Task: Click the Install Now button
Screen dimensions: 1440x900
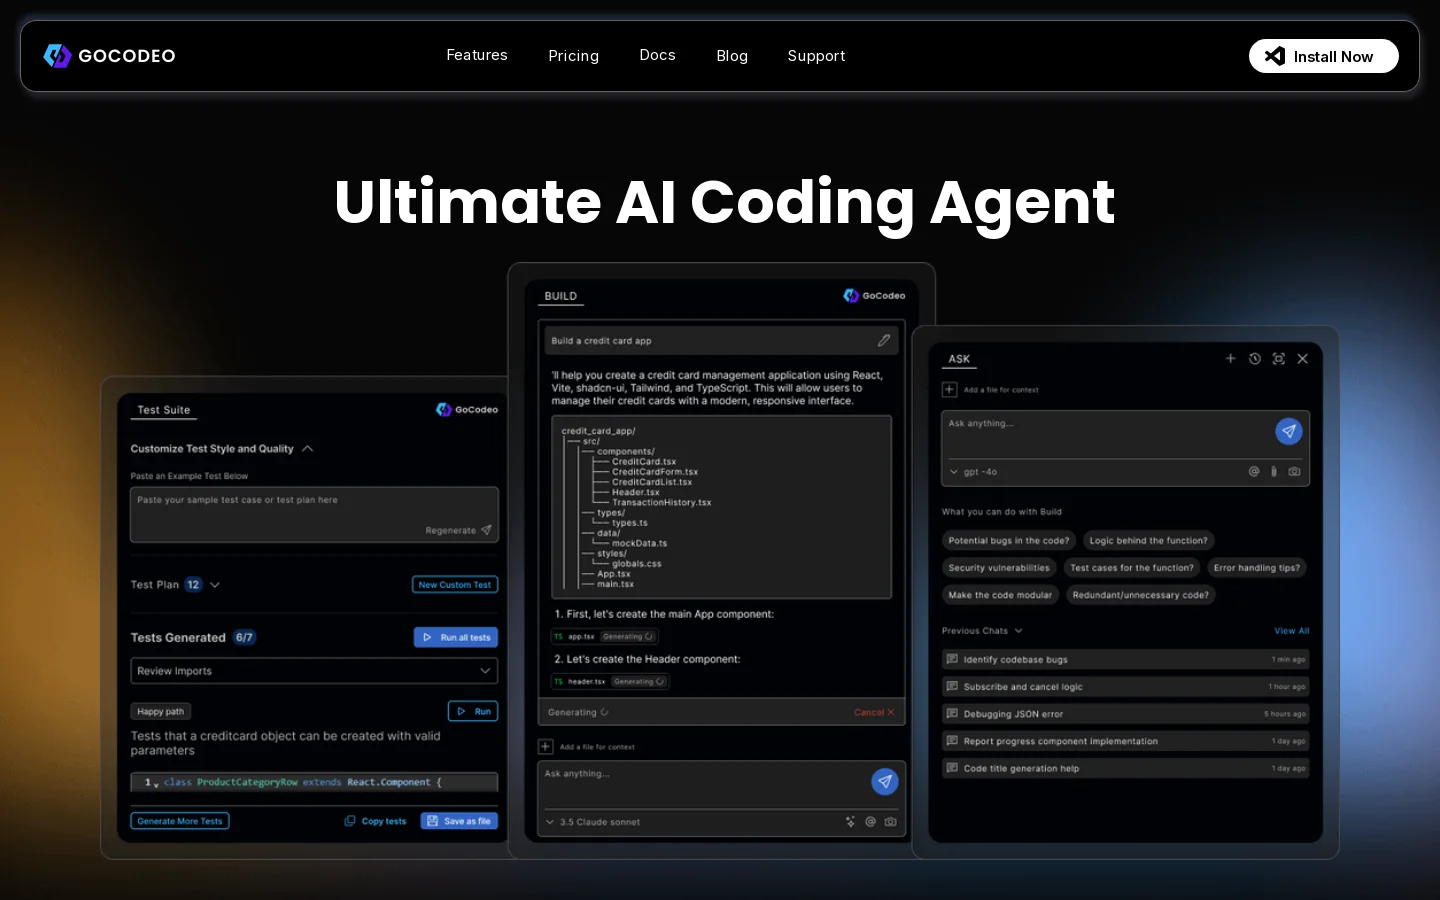Action: [1324, 56]
